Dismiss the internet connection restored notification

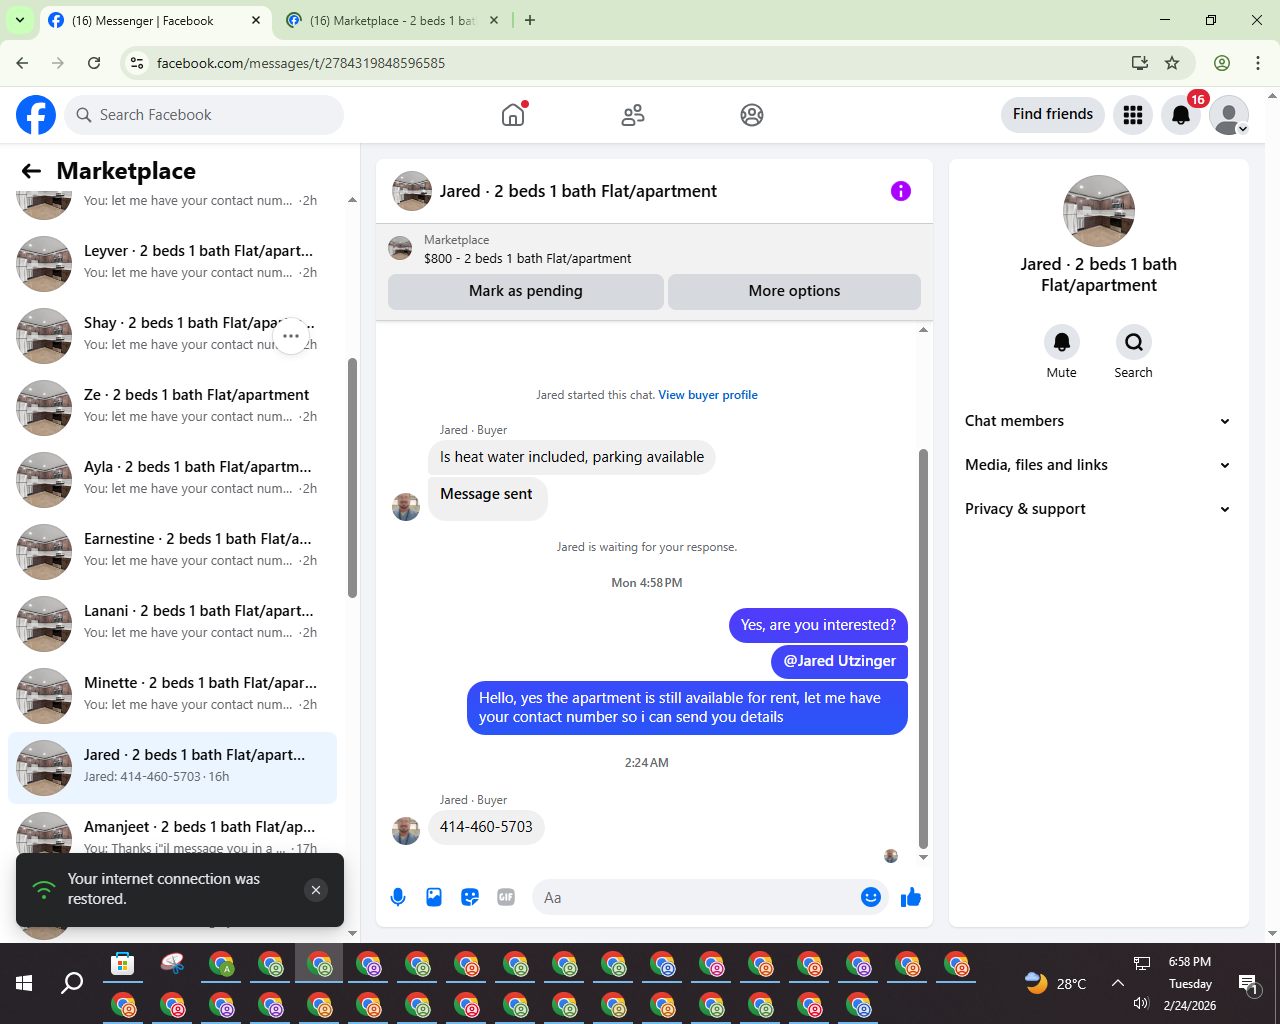tap(316, 890)
